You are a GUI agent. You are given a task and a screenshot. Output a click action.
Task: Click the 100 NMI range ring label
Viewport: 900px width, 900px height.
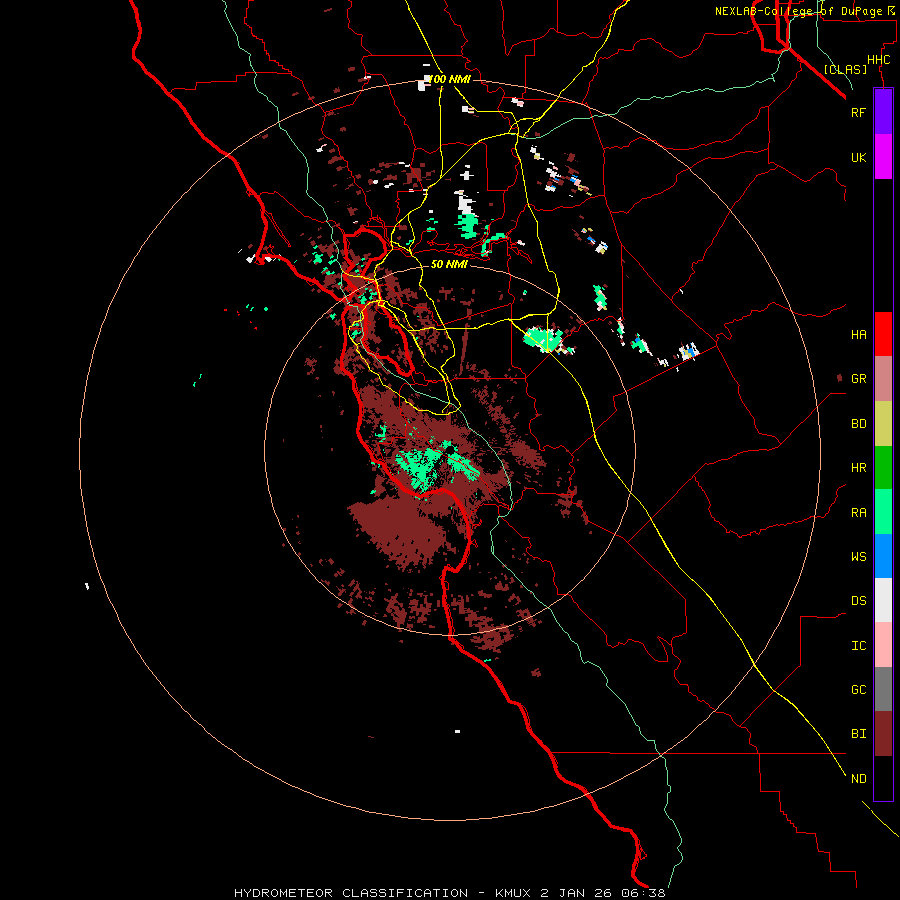(449, 79)
